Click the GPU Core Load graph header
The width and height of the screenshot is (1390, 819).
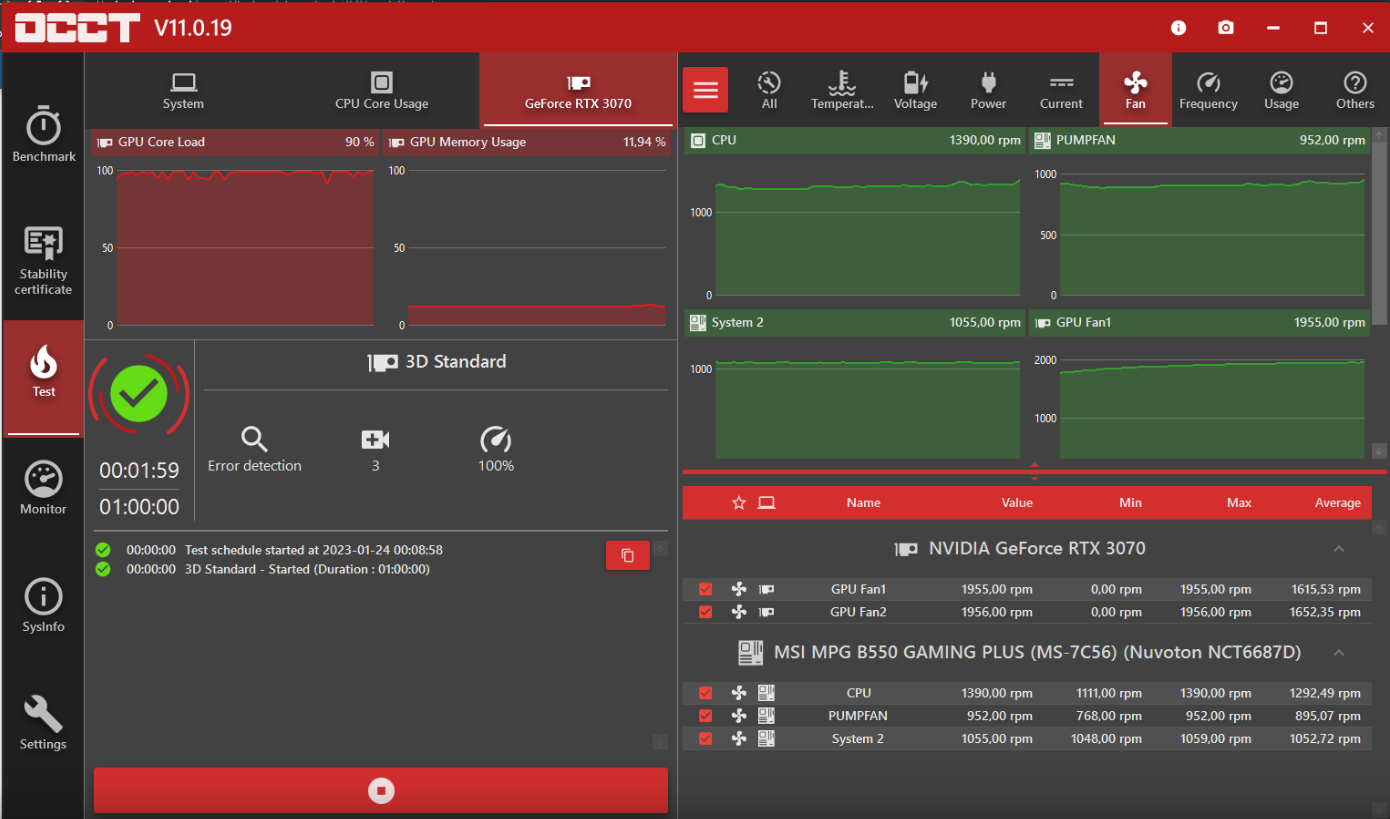pyautogui.click(x=235, y=142)
